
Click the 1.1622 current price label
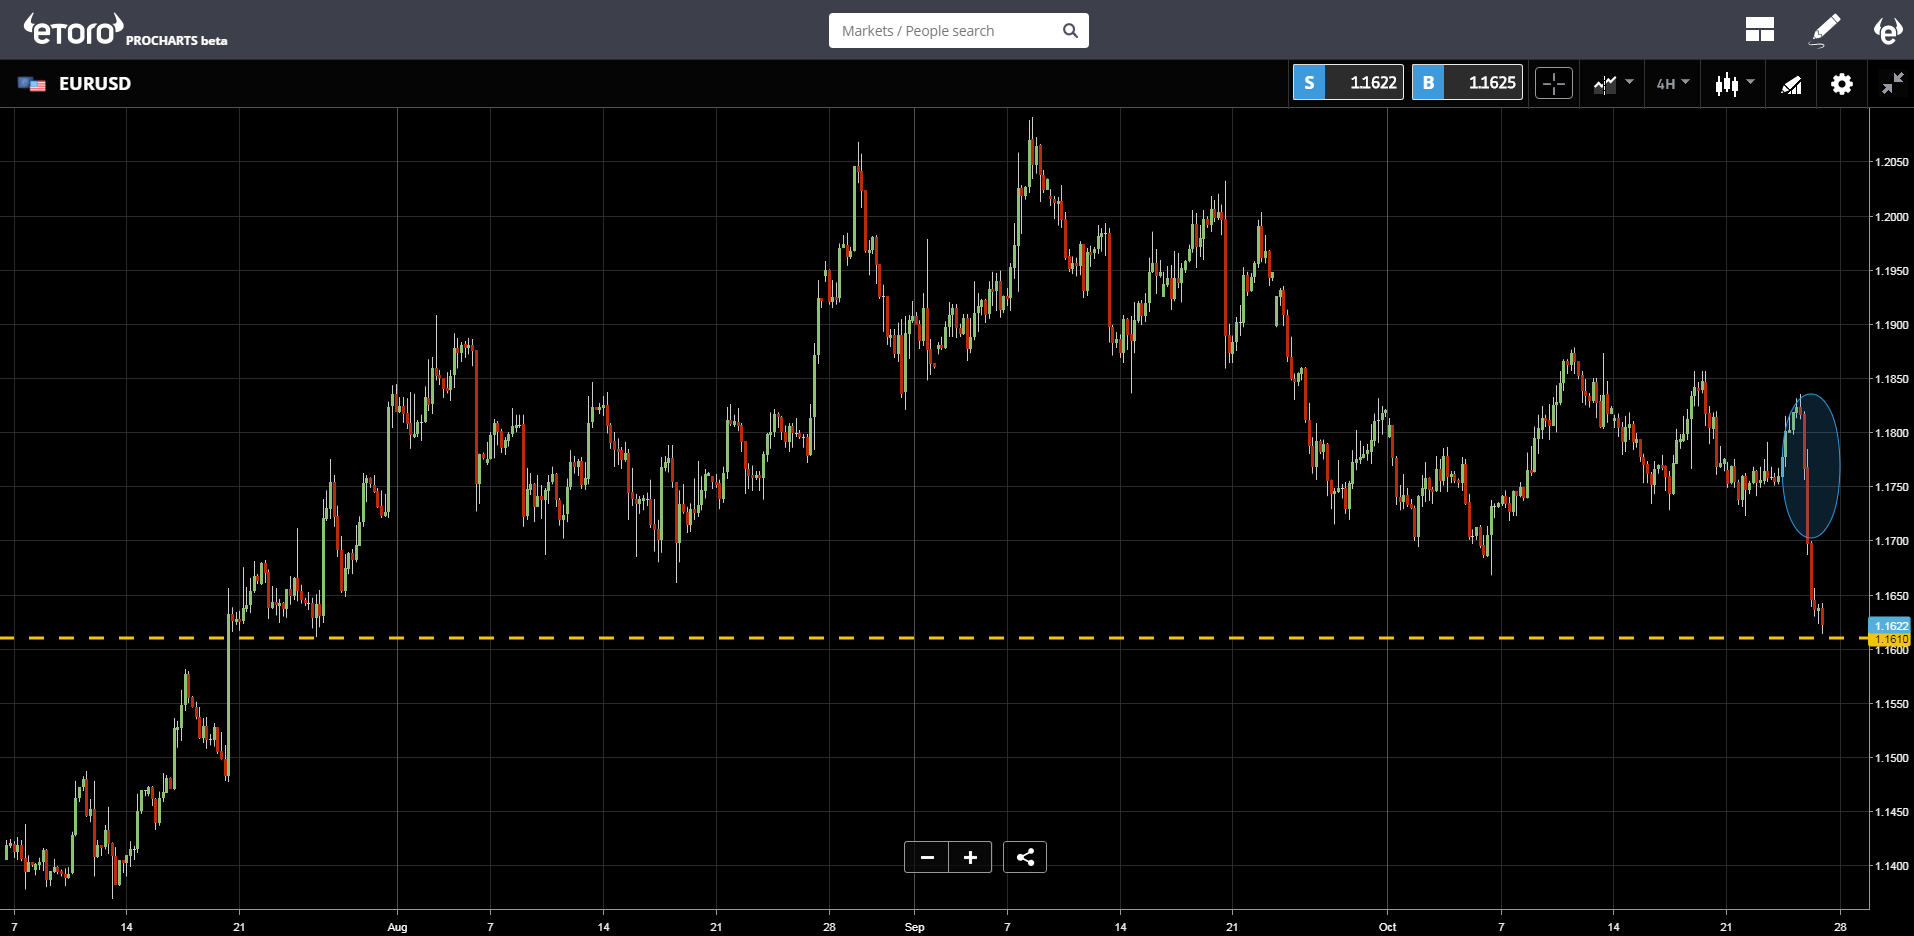tap(1890, 626)
